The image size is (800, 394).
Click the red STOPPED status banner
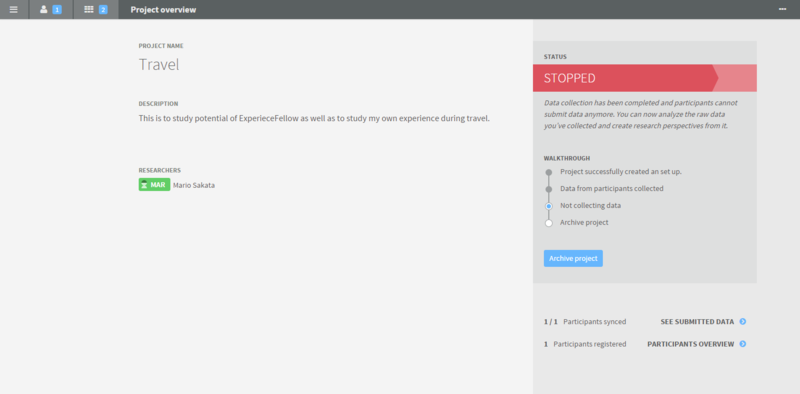click(x=644, y=78)
